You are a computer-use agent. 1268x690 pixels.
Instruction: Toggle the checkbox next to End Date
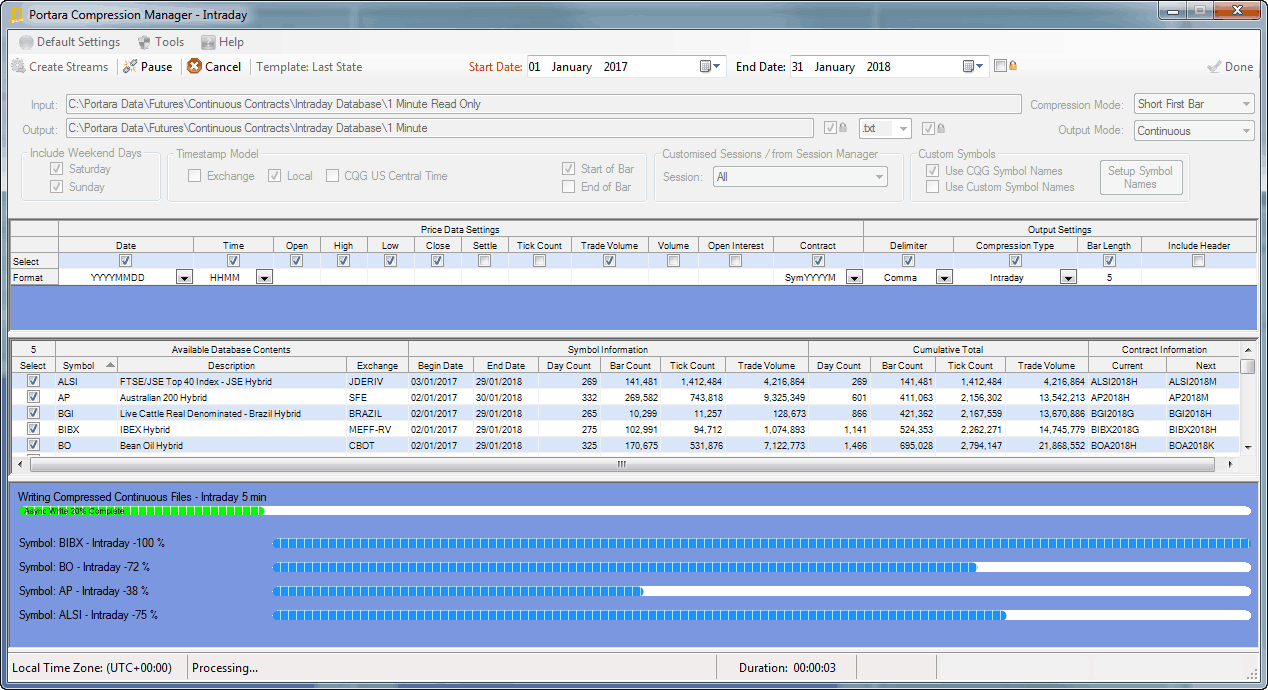coord(1000,66)
